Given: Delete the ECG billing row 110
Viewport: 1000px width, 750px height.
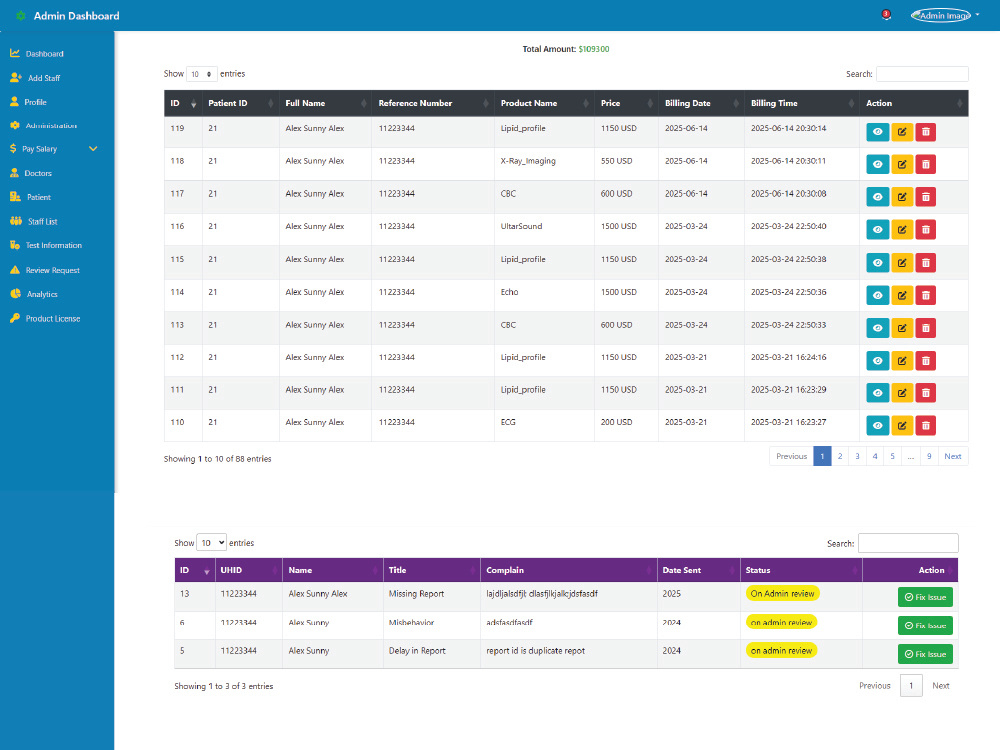Looking at the screenshot, I should pos(925,425).
